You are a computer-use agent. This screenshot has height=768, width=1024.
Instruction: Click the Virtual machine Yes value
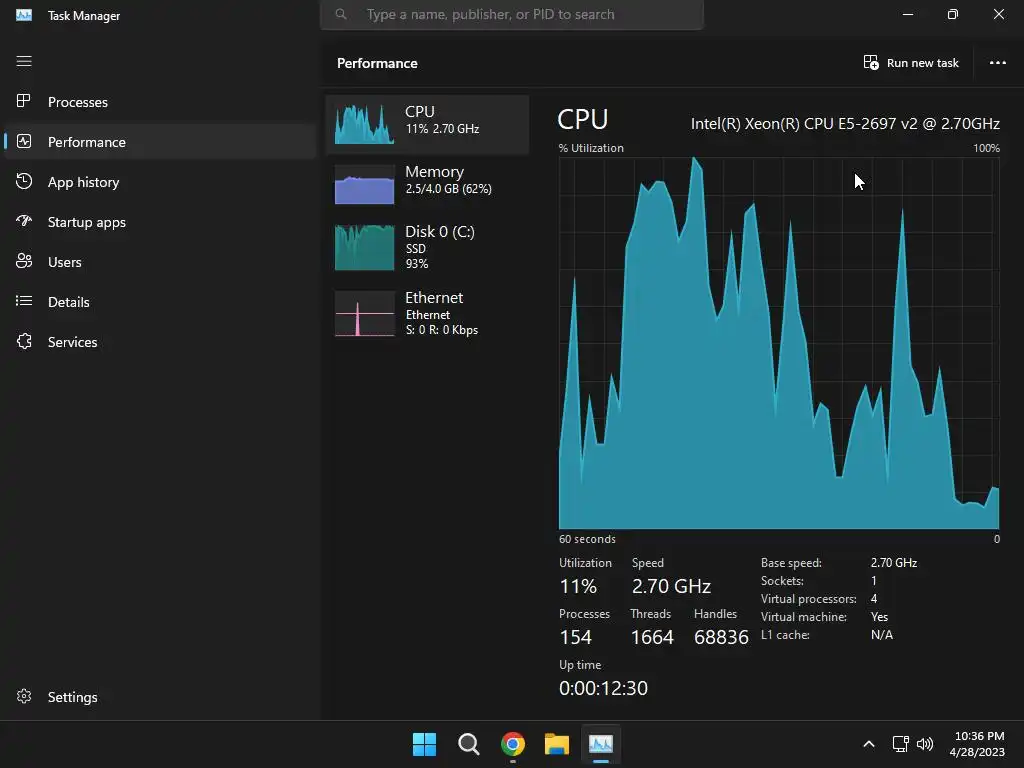[879, 616]
